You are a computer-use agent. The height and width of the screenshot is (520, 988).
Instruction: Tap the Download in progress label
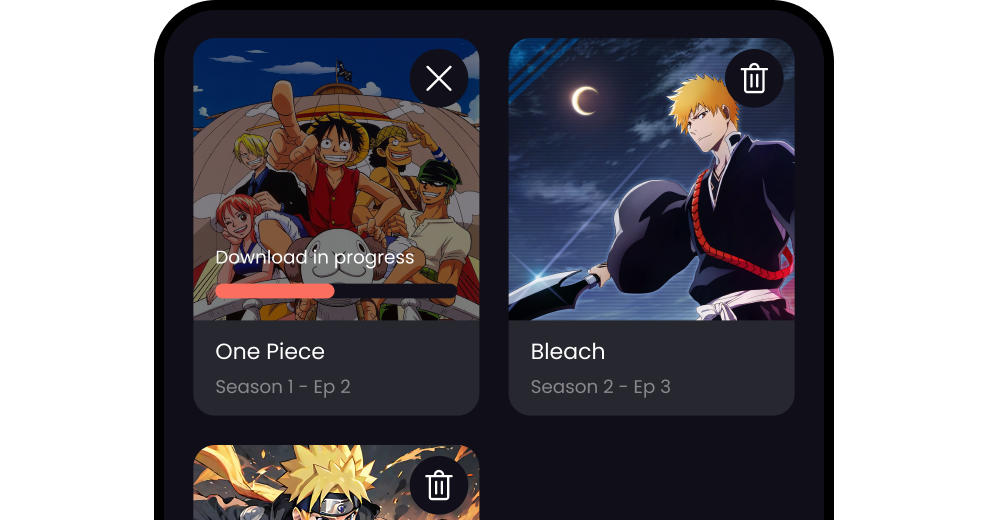click(314, 257)
